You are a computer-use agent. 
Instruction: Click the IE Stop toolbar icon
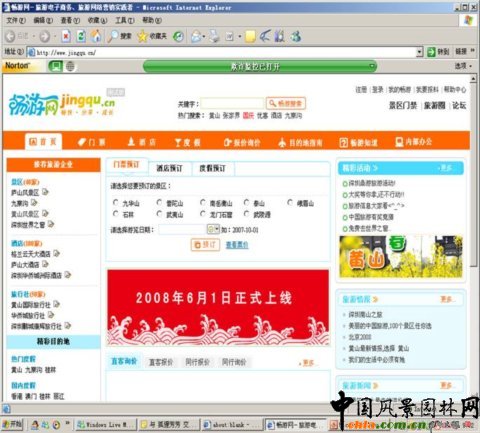point(66,36)
